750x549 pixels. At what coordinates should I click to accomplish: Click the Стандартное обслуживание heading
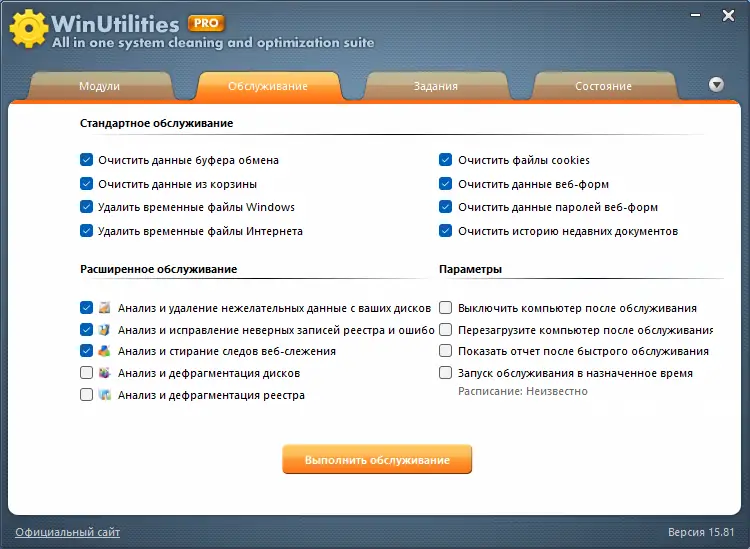pos(156,123)
